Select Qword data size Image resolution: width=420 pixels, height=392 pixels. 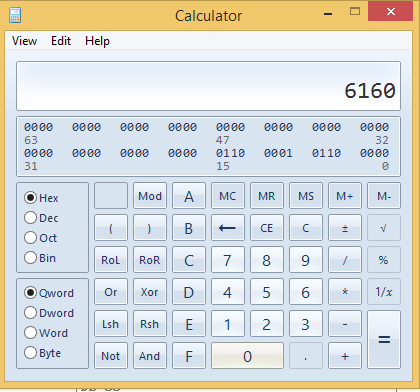pyautogui.click(x=49, y=293)
